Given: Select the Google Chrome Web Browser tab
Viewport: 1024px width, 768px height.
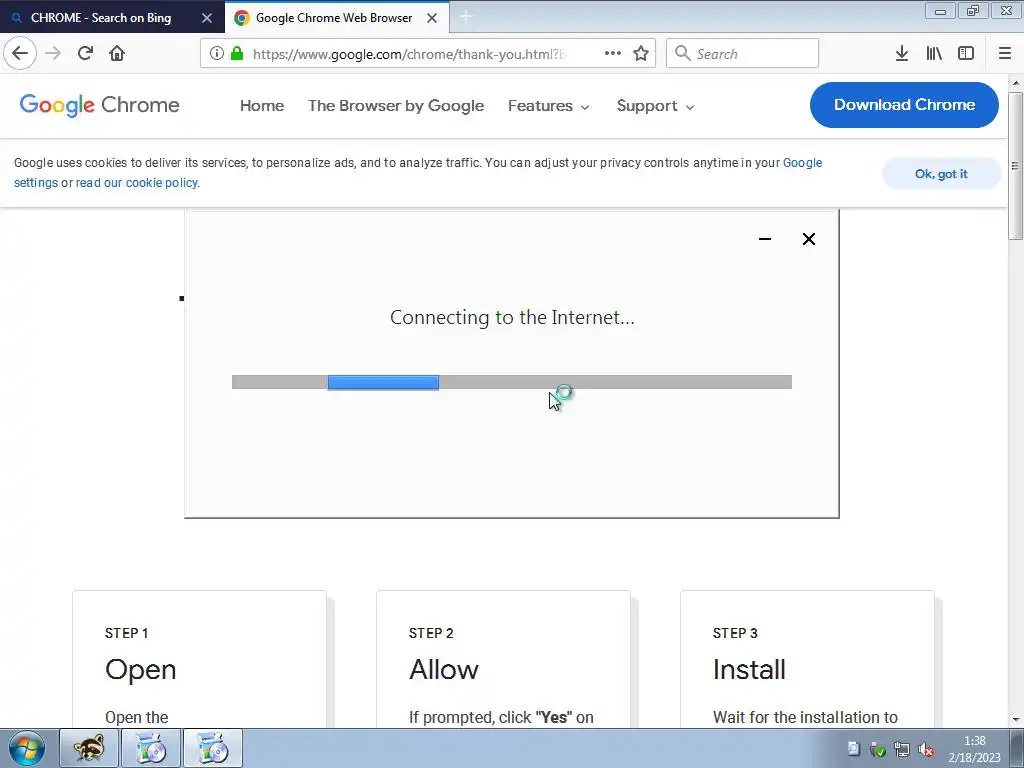Looking at the screenshot, I should pyautogui.click(x=334, y=18).
